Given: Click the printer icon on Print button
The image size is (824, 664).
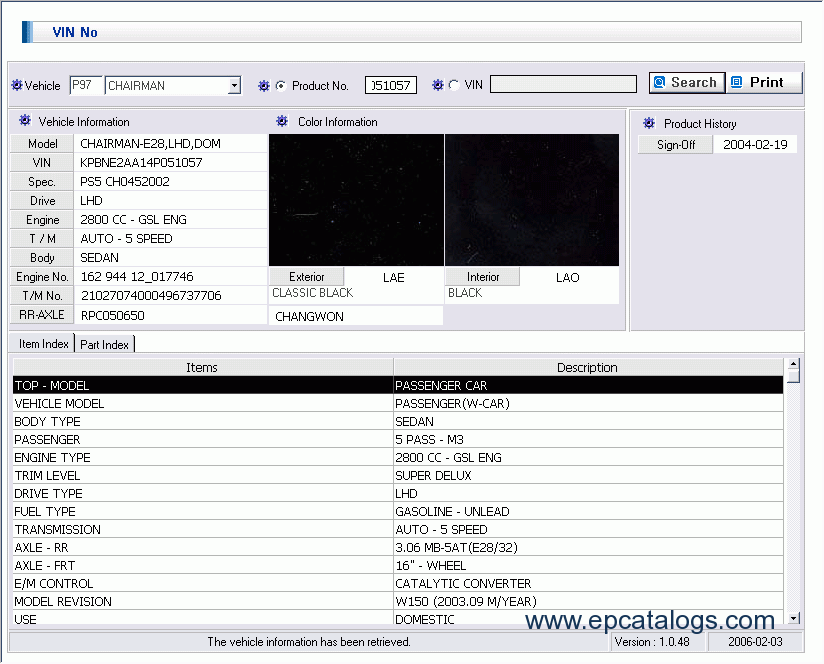Looking at the screenshot, I should [x=737, y=82].
